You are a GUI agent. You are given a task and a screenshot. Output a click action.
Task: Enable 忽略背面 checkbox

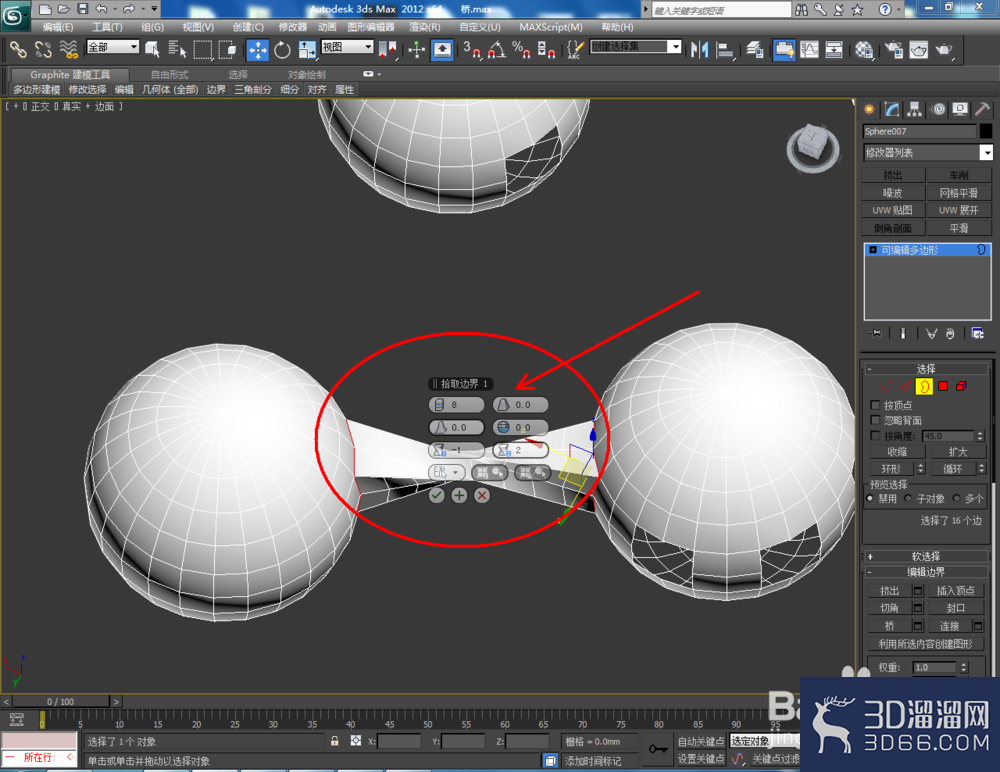pos(875,420)
